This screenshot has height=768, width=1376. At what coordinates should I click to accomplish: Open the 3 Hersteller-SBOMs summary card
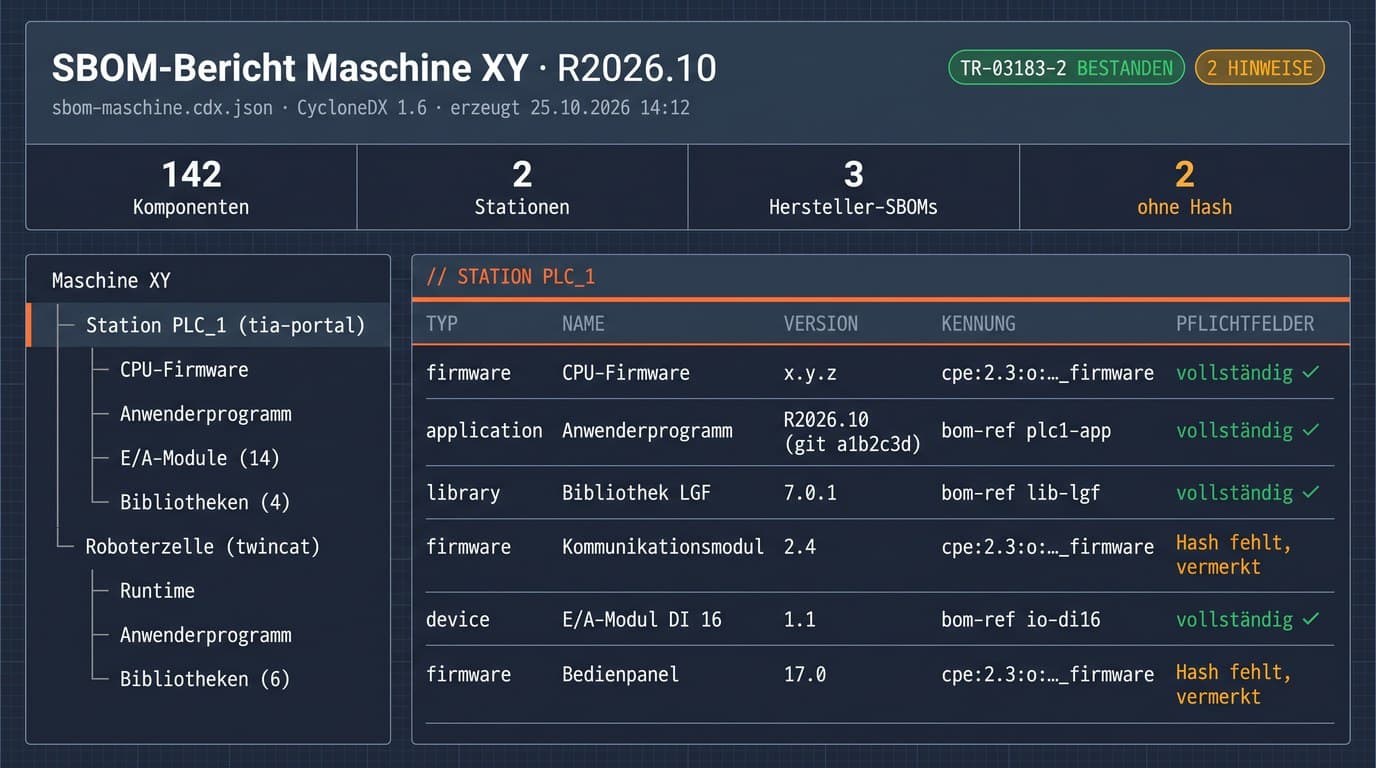tap(853, 187)
